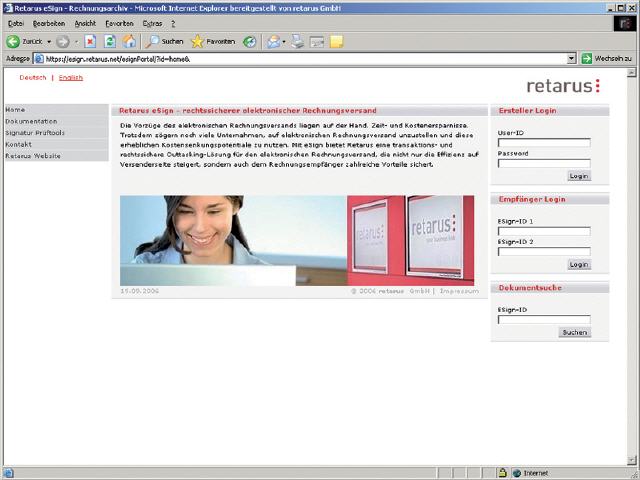Open Favoriten star toolbar button

(213, 41)
